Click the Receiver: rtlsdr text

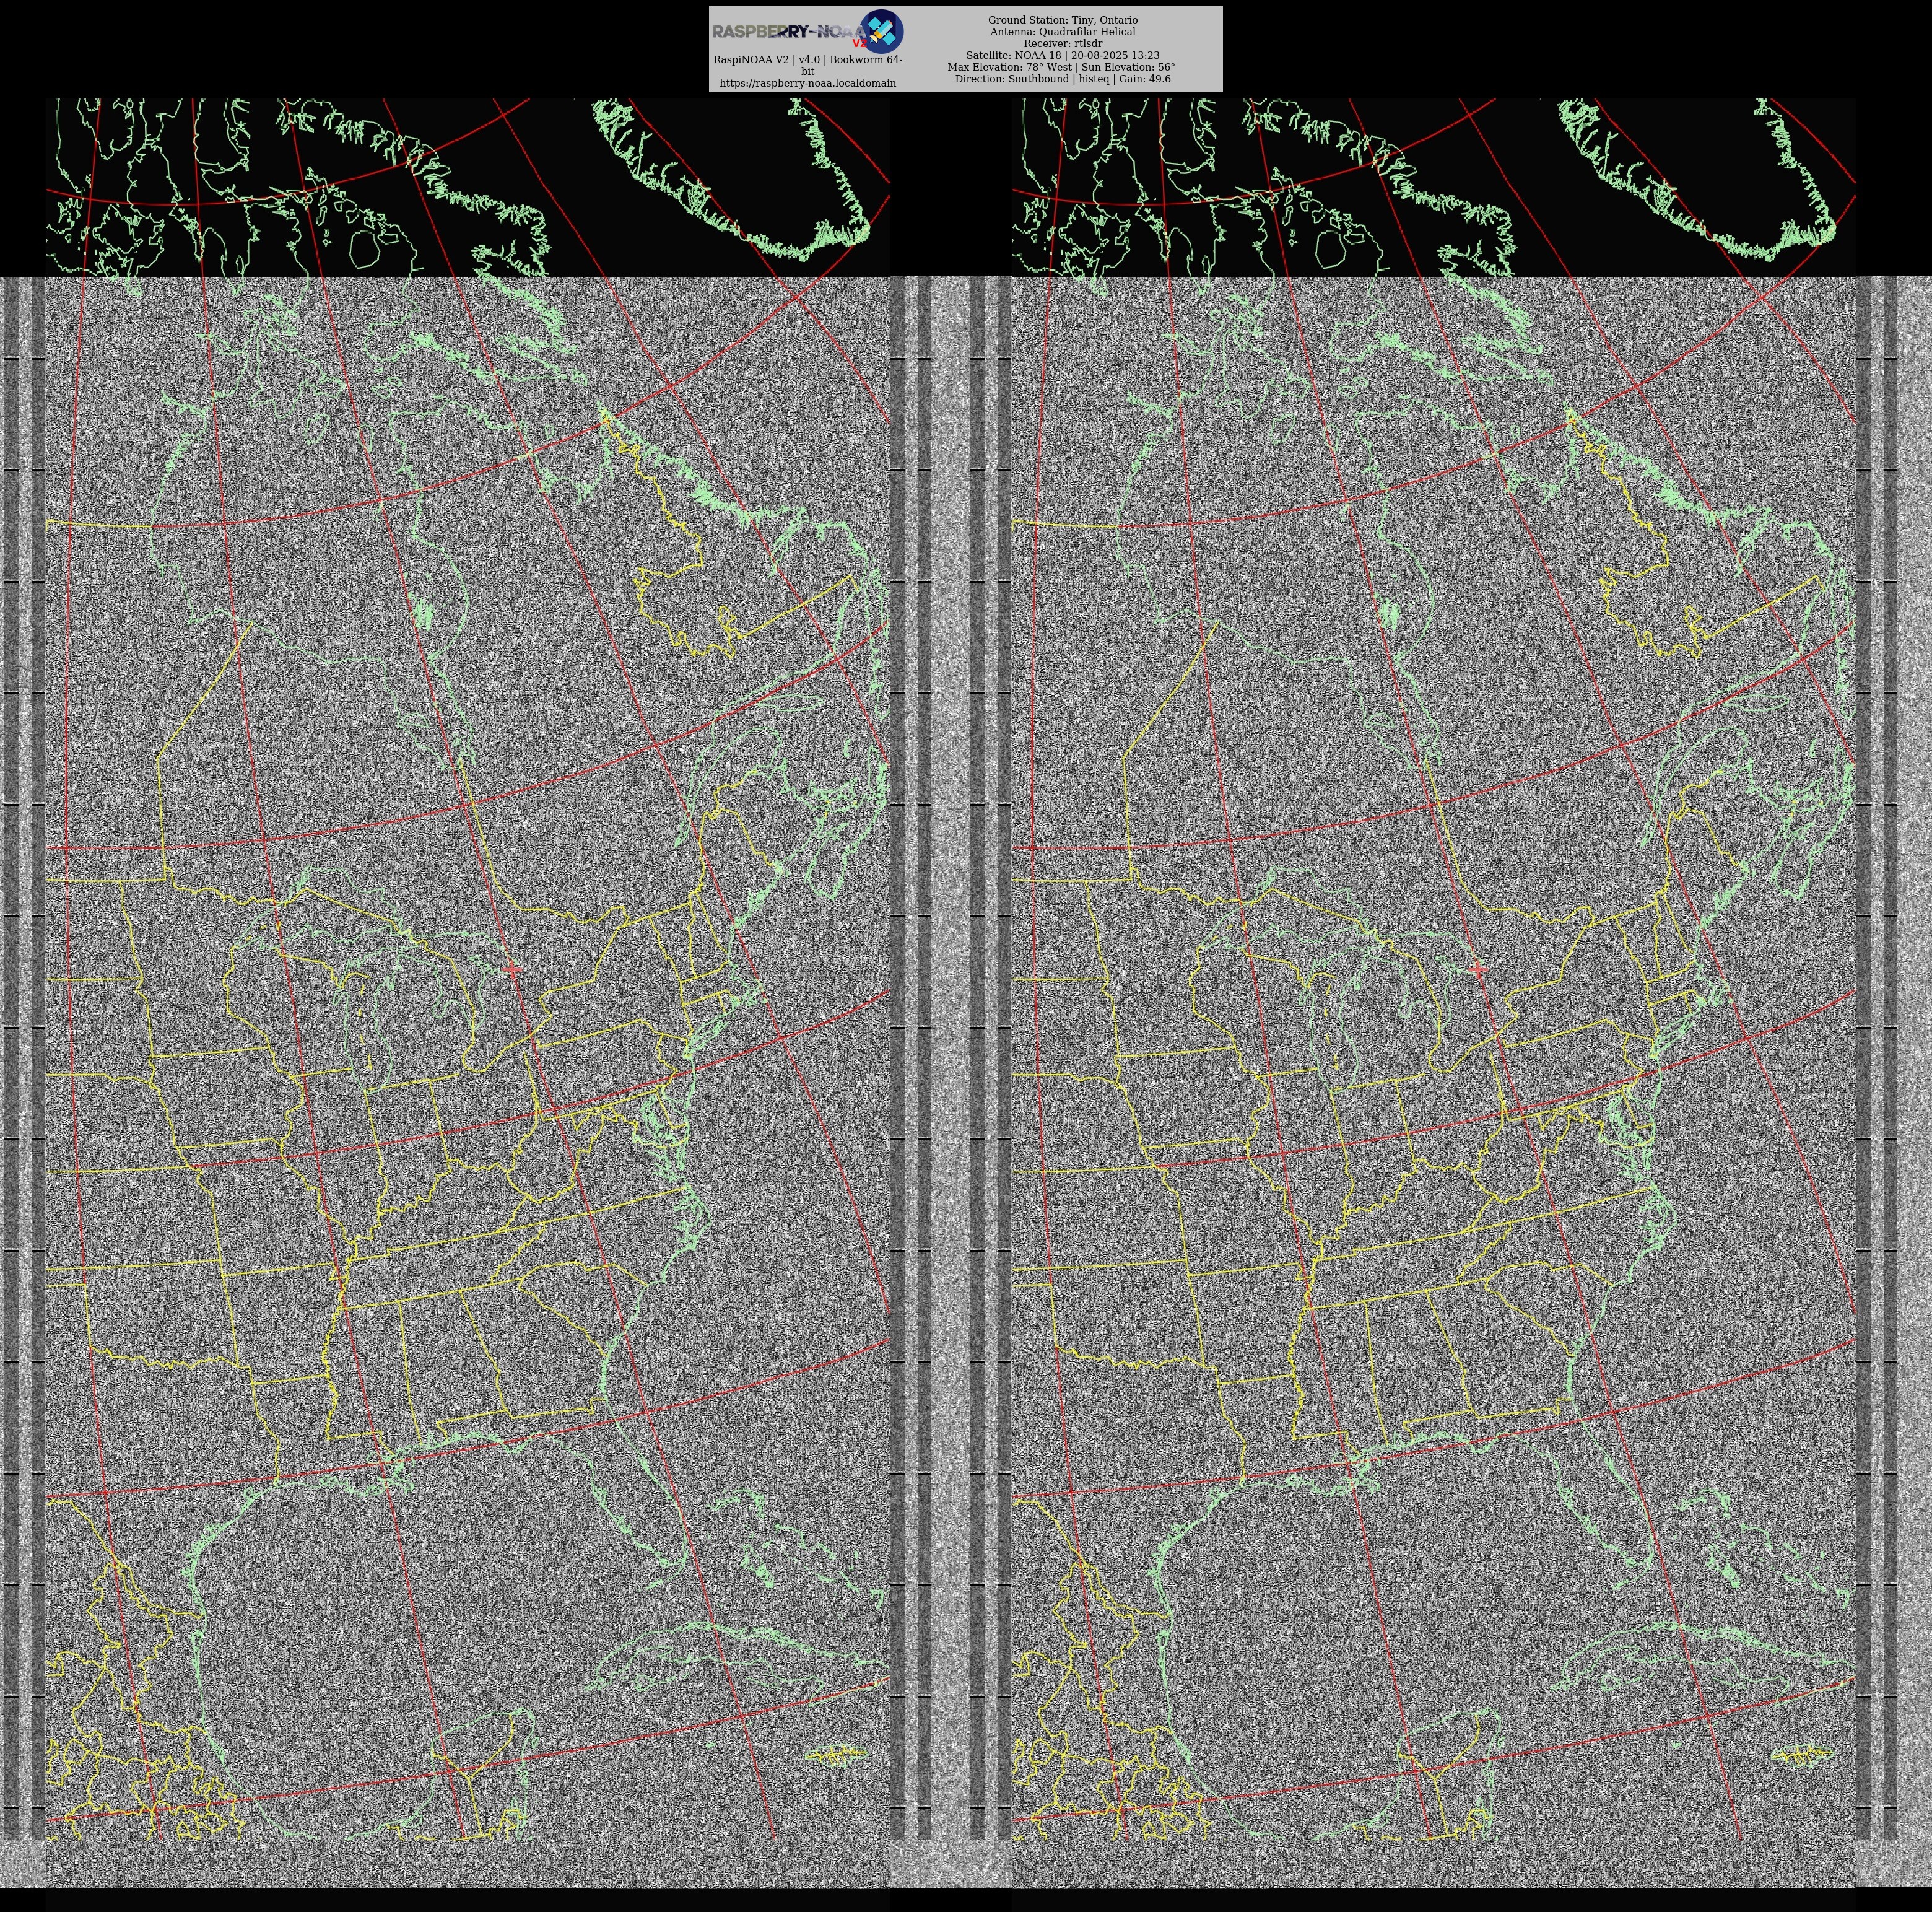point(1062,44)
